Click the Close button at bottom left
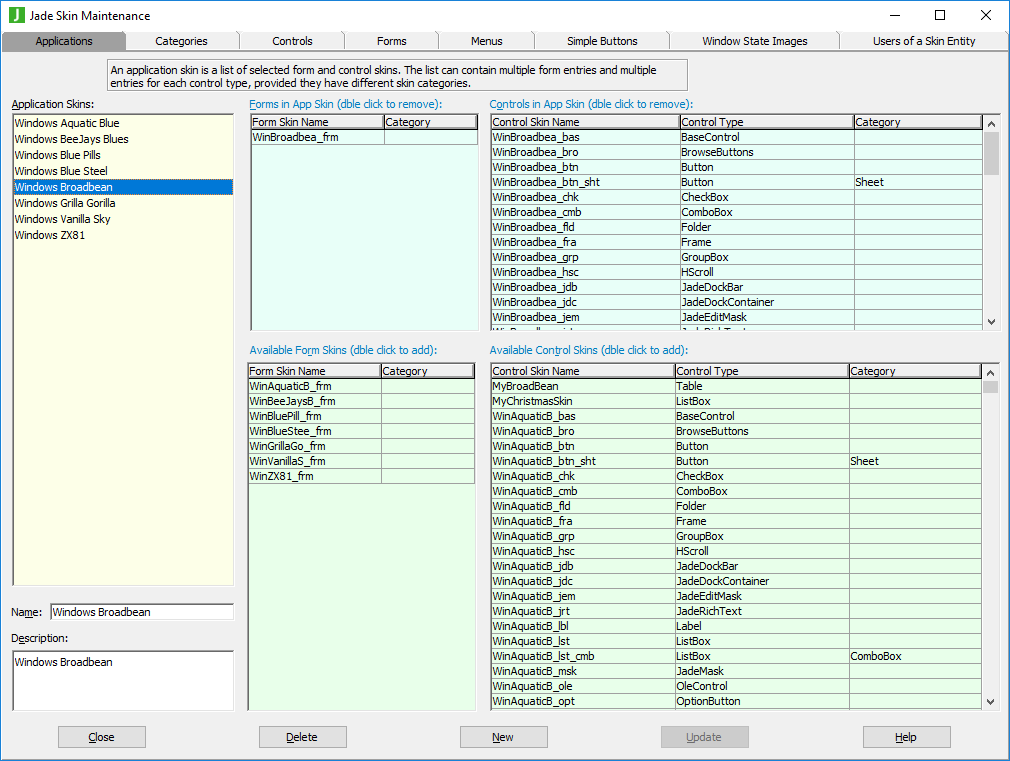 point(101,737)
